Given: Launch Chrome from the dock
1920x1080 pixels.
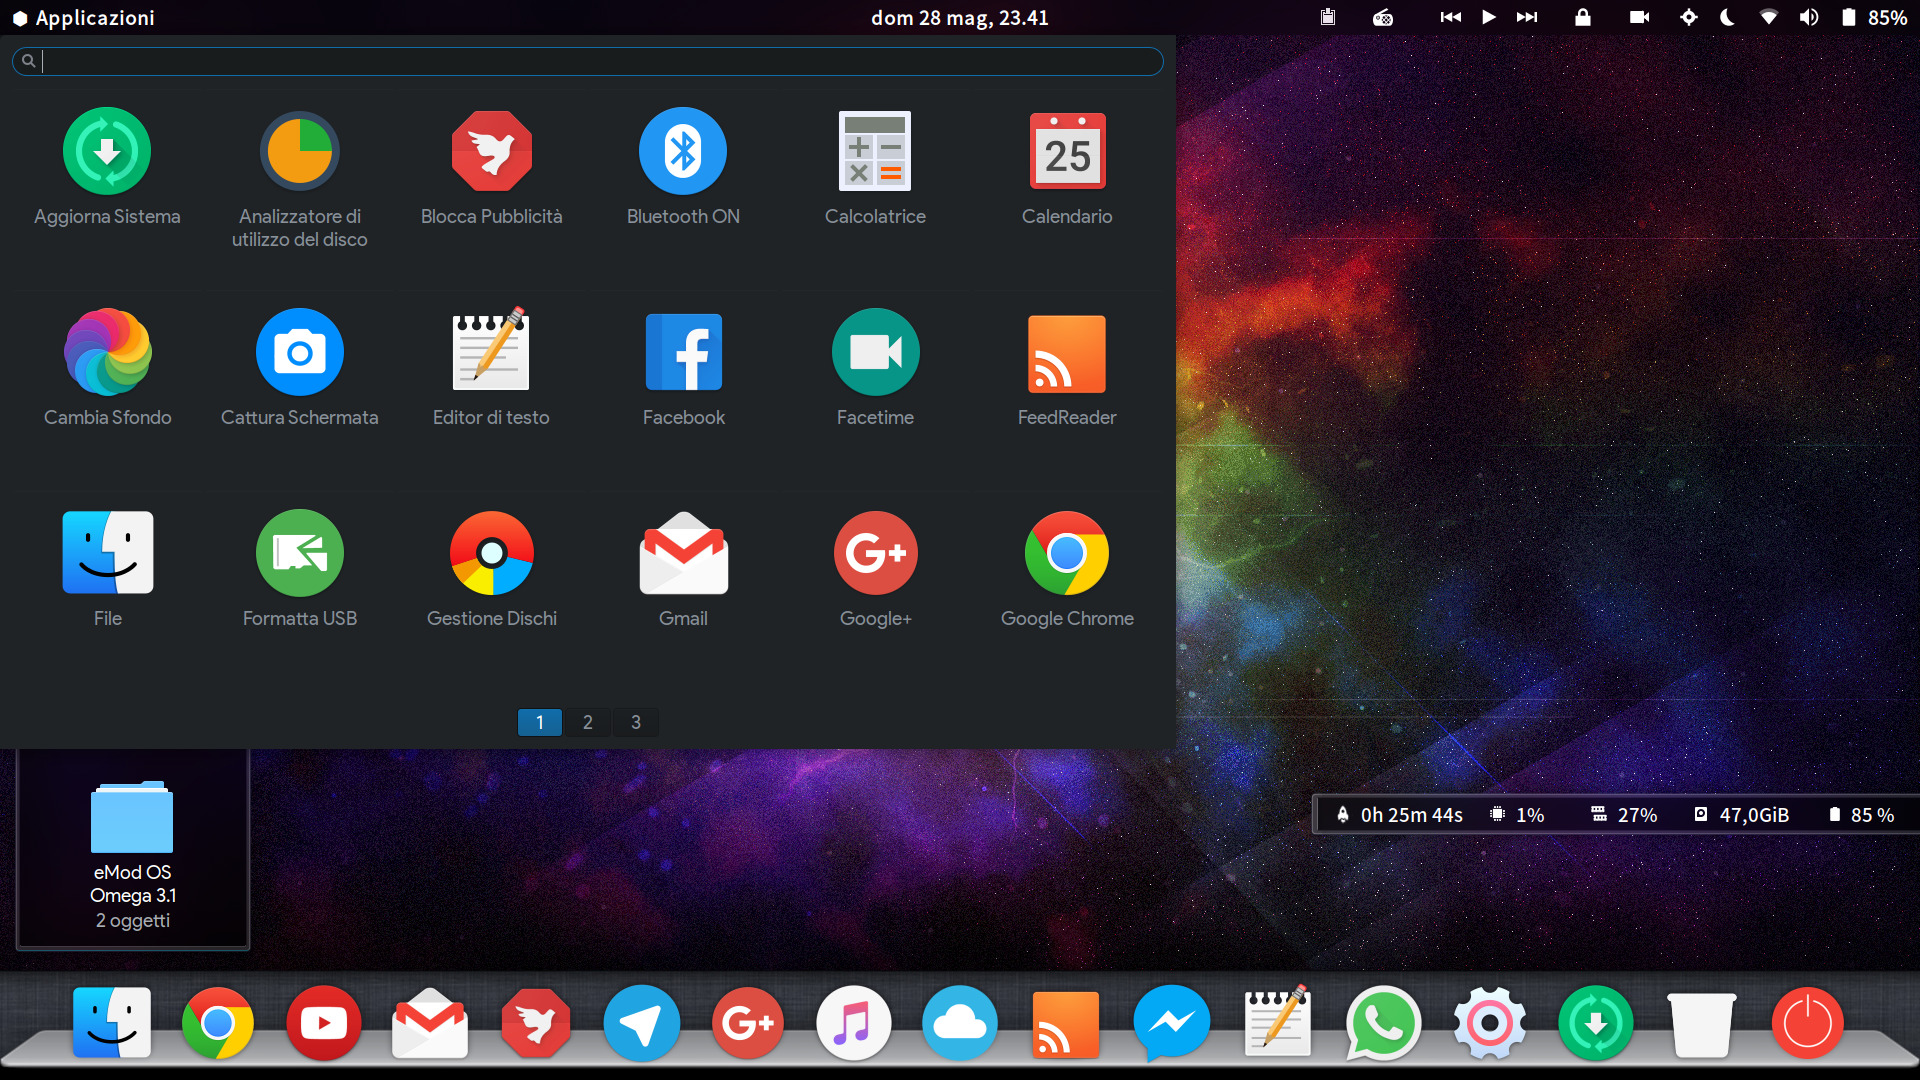Looking at the screenshot, I should [217, 1023].
